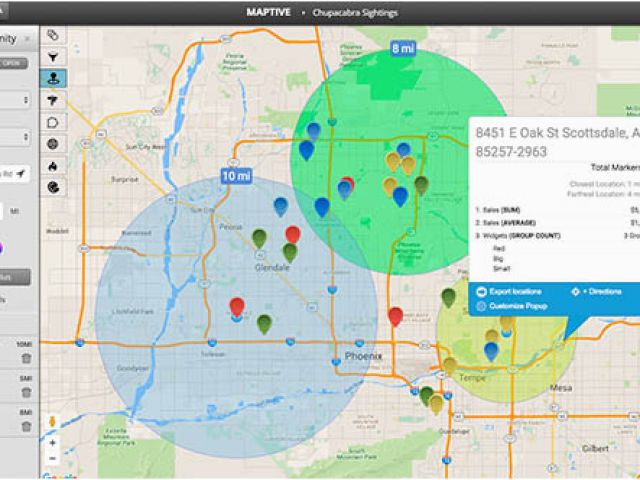Select the dark green pin at top of yellow circle
This screenshot has width=640, height=480.
click(449, 298)
